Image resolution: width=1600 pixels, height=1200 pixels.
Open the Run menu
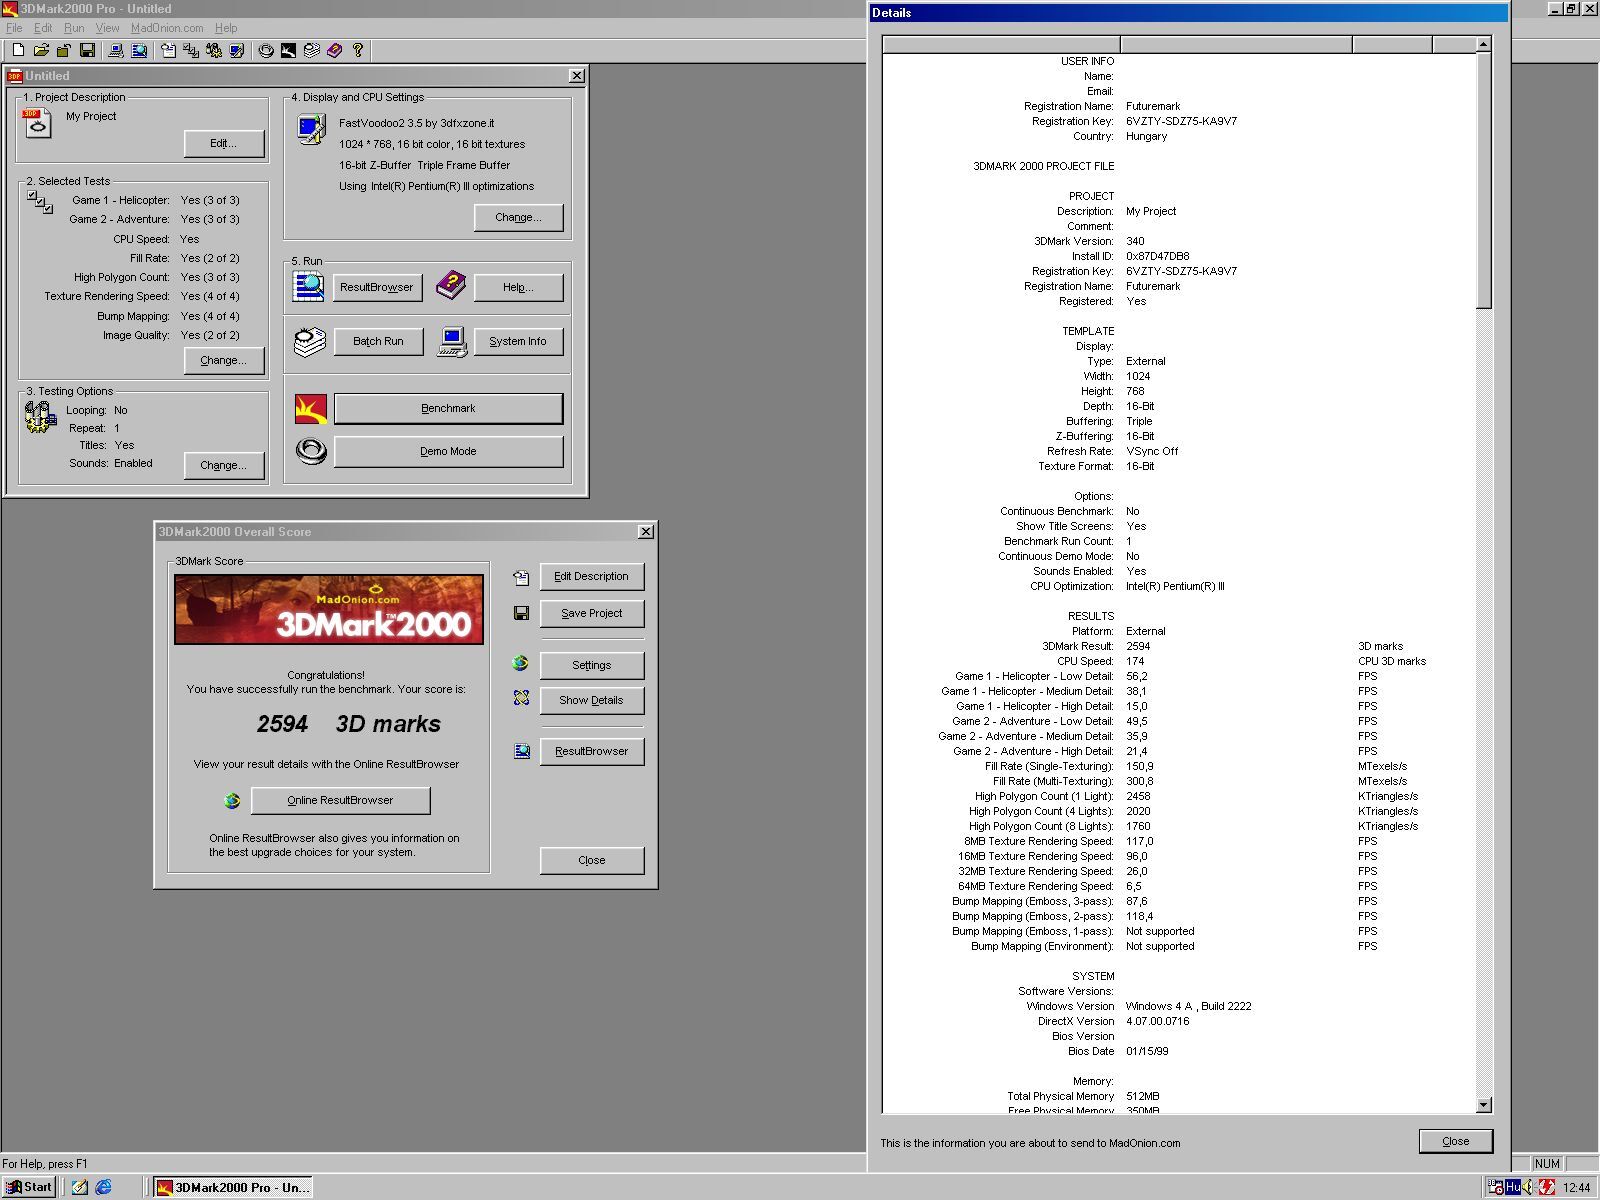click(74, 28)
